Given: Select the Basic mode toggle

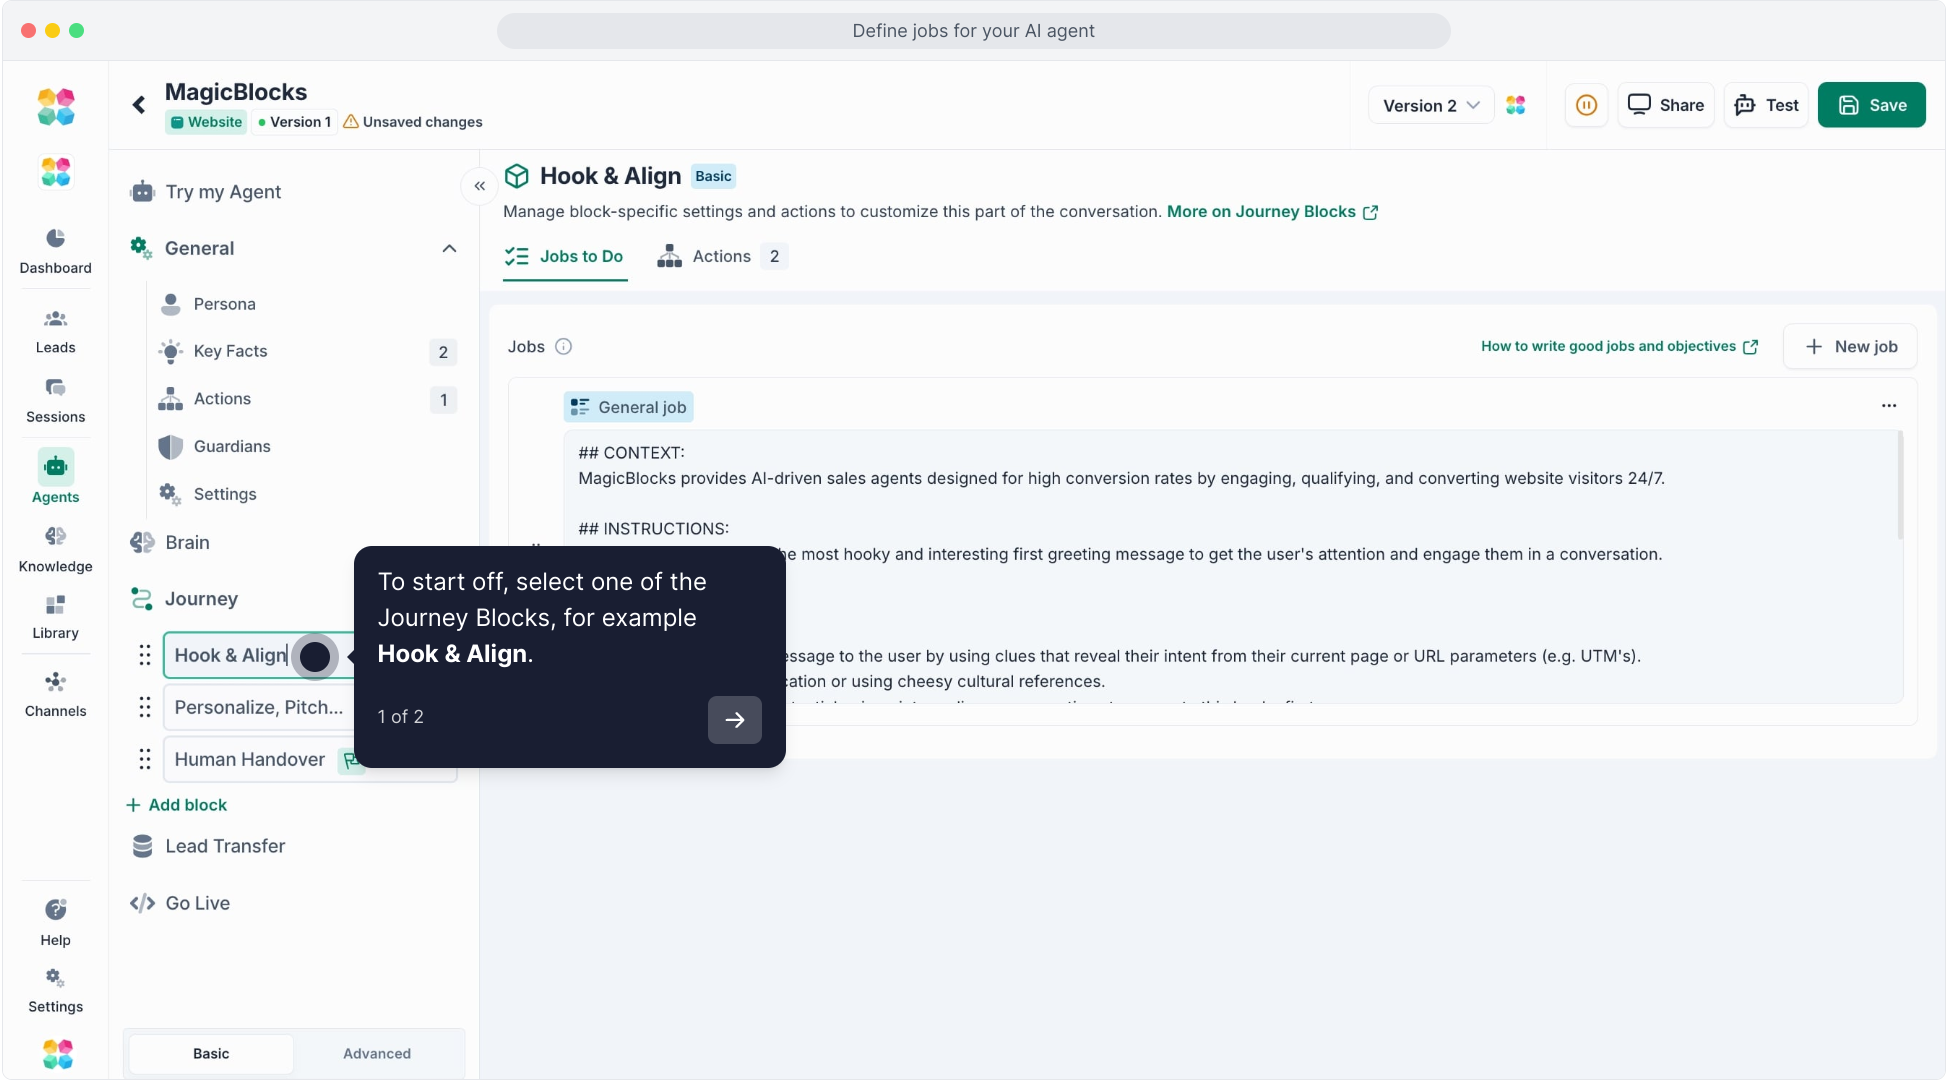Looking at the screenshot, I should (211, 1053).
